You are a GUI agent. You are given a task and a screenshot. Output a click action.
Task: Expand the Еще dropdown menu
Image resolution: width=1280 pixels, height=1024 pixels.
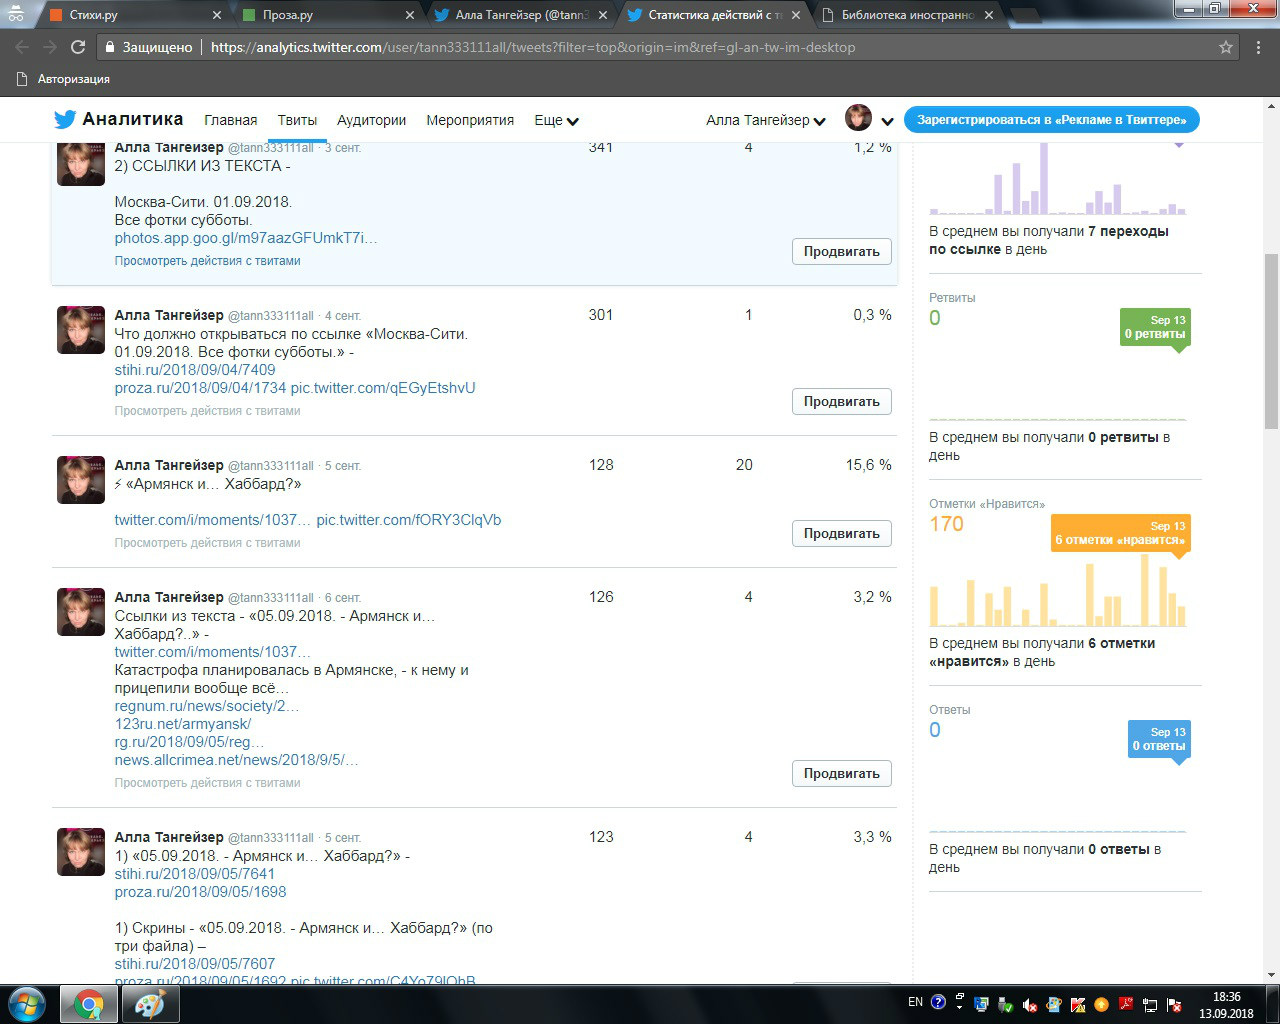click(x=557, y=120)
